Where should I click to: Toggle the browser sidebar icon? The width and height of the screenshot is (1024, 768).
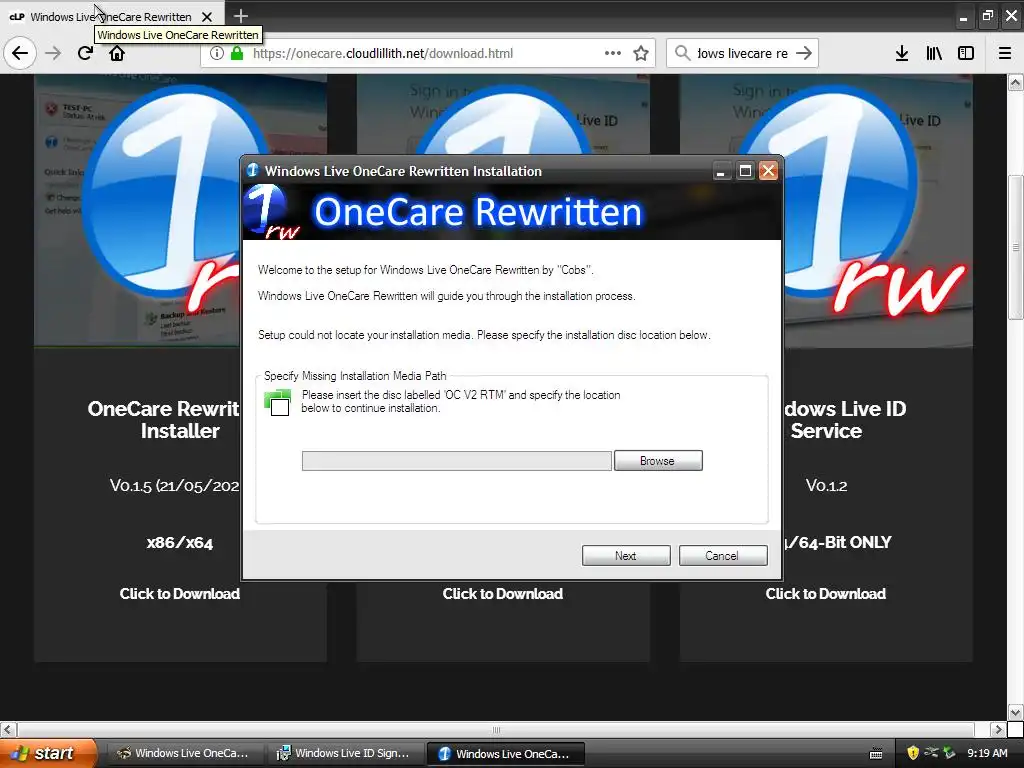[x=966, y=53]
